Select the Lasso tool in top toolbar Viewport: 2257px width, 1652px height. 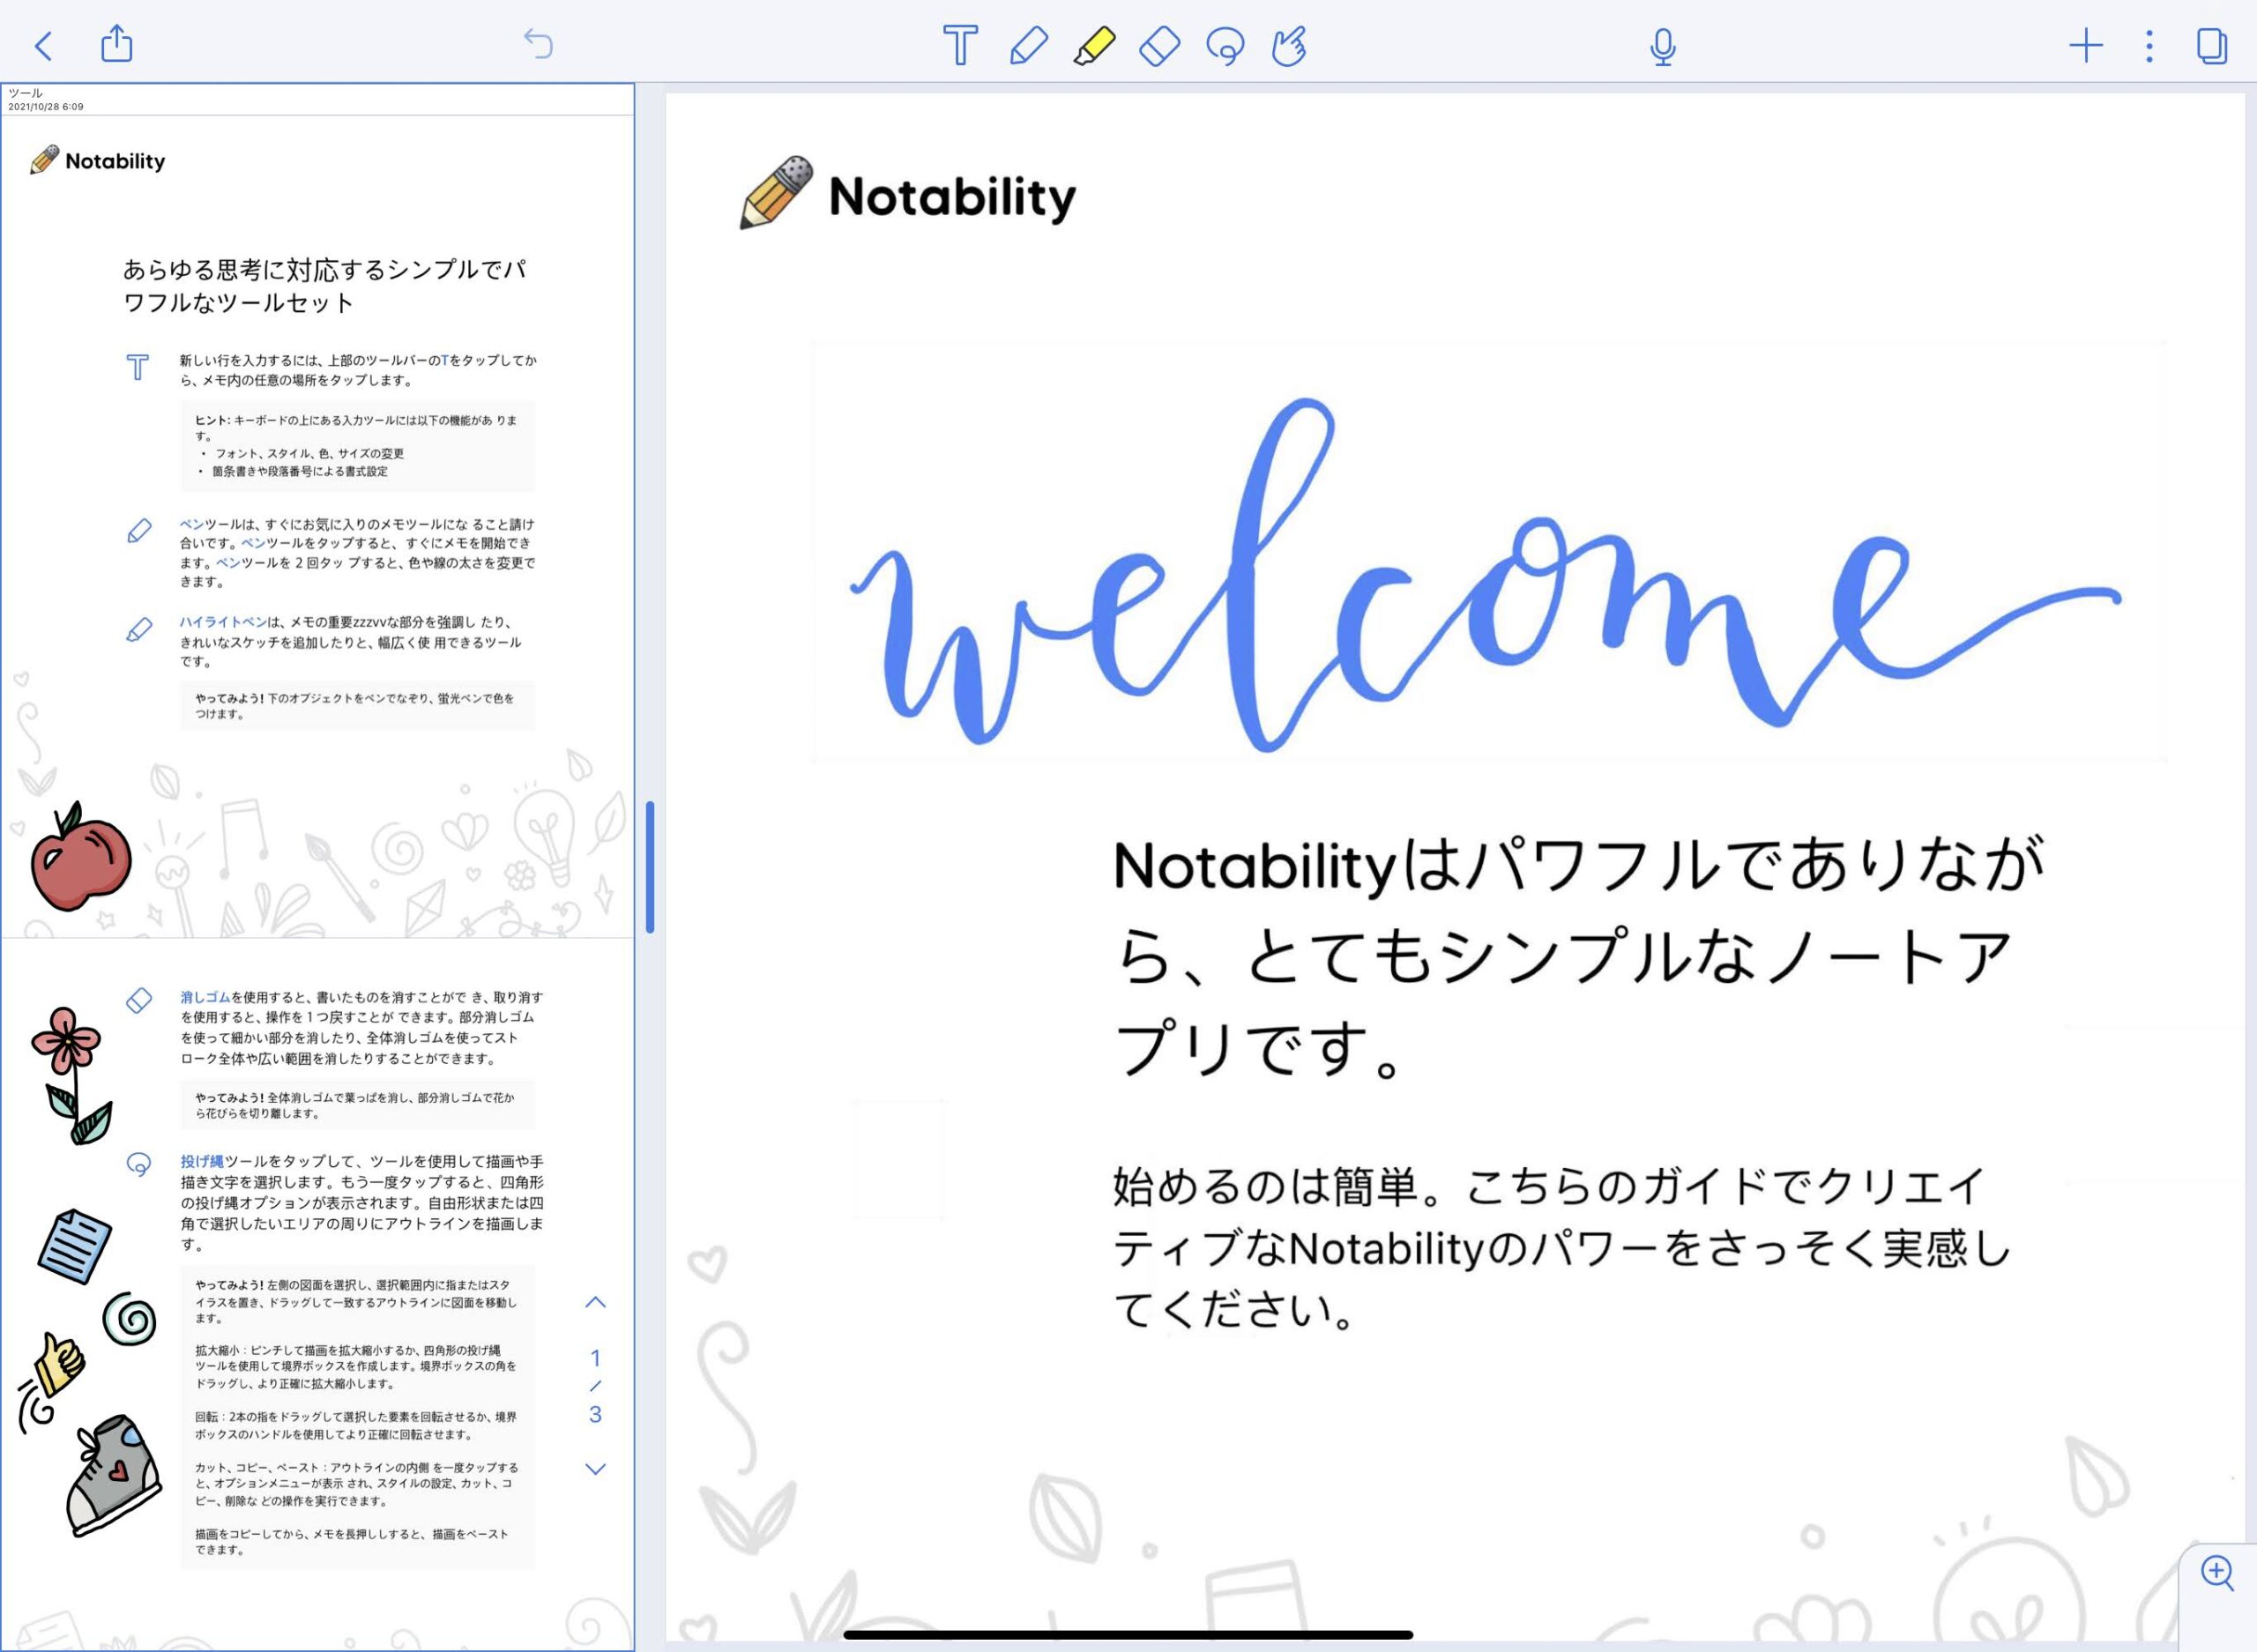click(1225, 46)
